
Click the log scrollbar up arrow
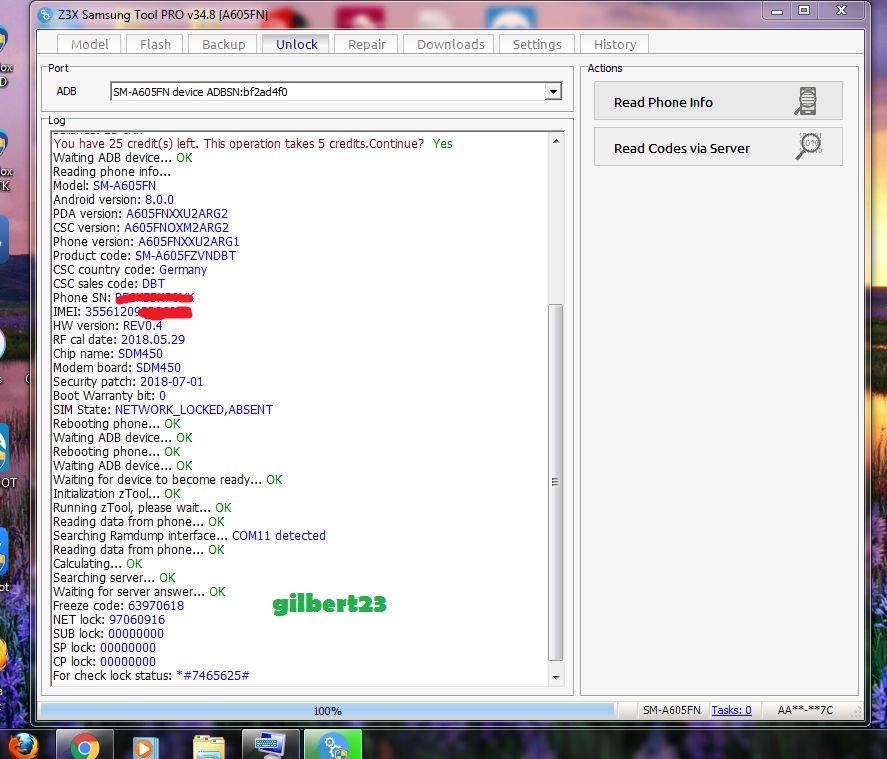pyautogui.click(x=556, y=141)
